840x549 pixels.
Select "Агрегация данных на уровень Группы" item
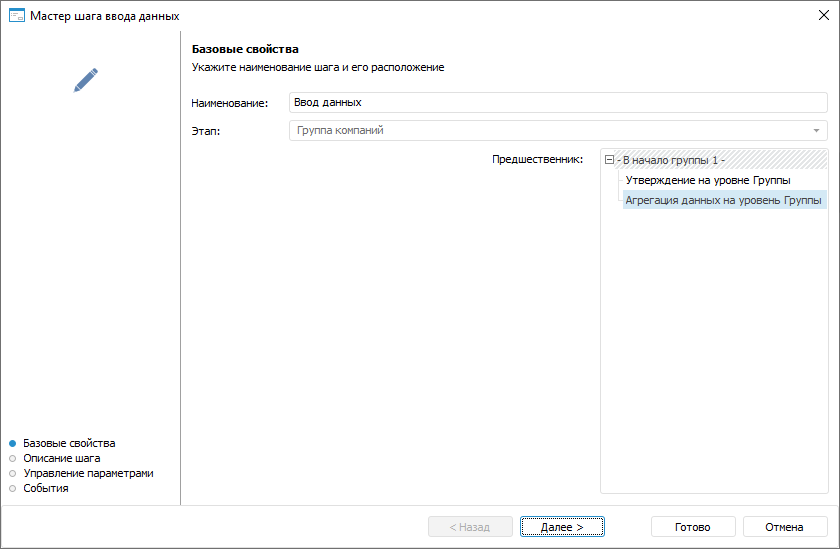coord(723,200)
